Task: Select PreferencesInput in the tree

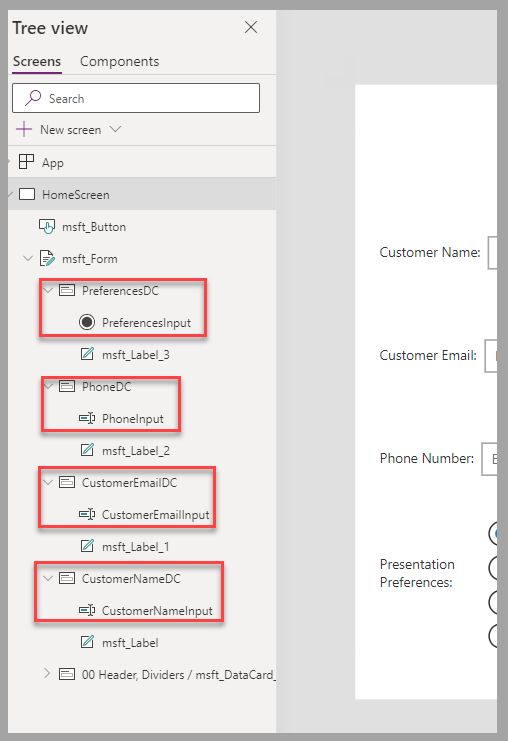Action: 146,323
